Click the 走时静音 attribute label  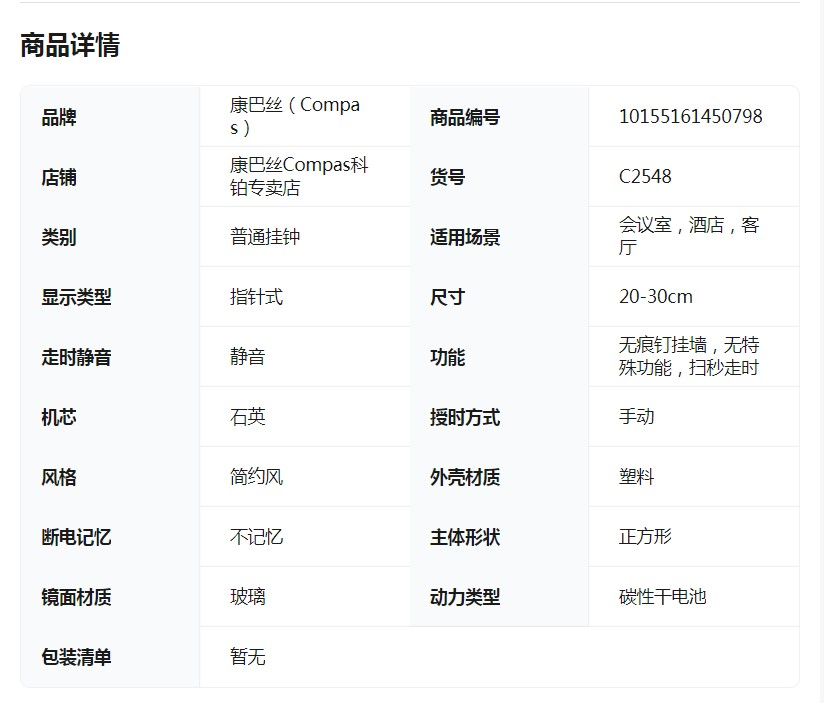coord(76,357)
